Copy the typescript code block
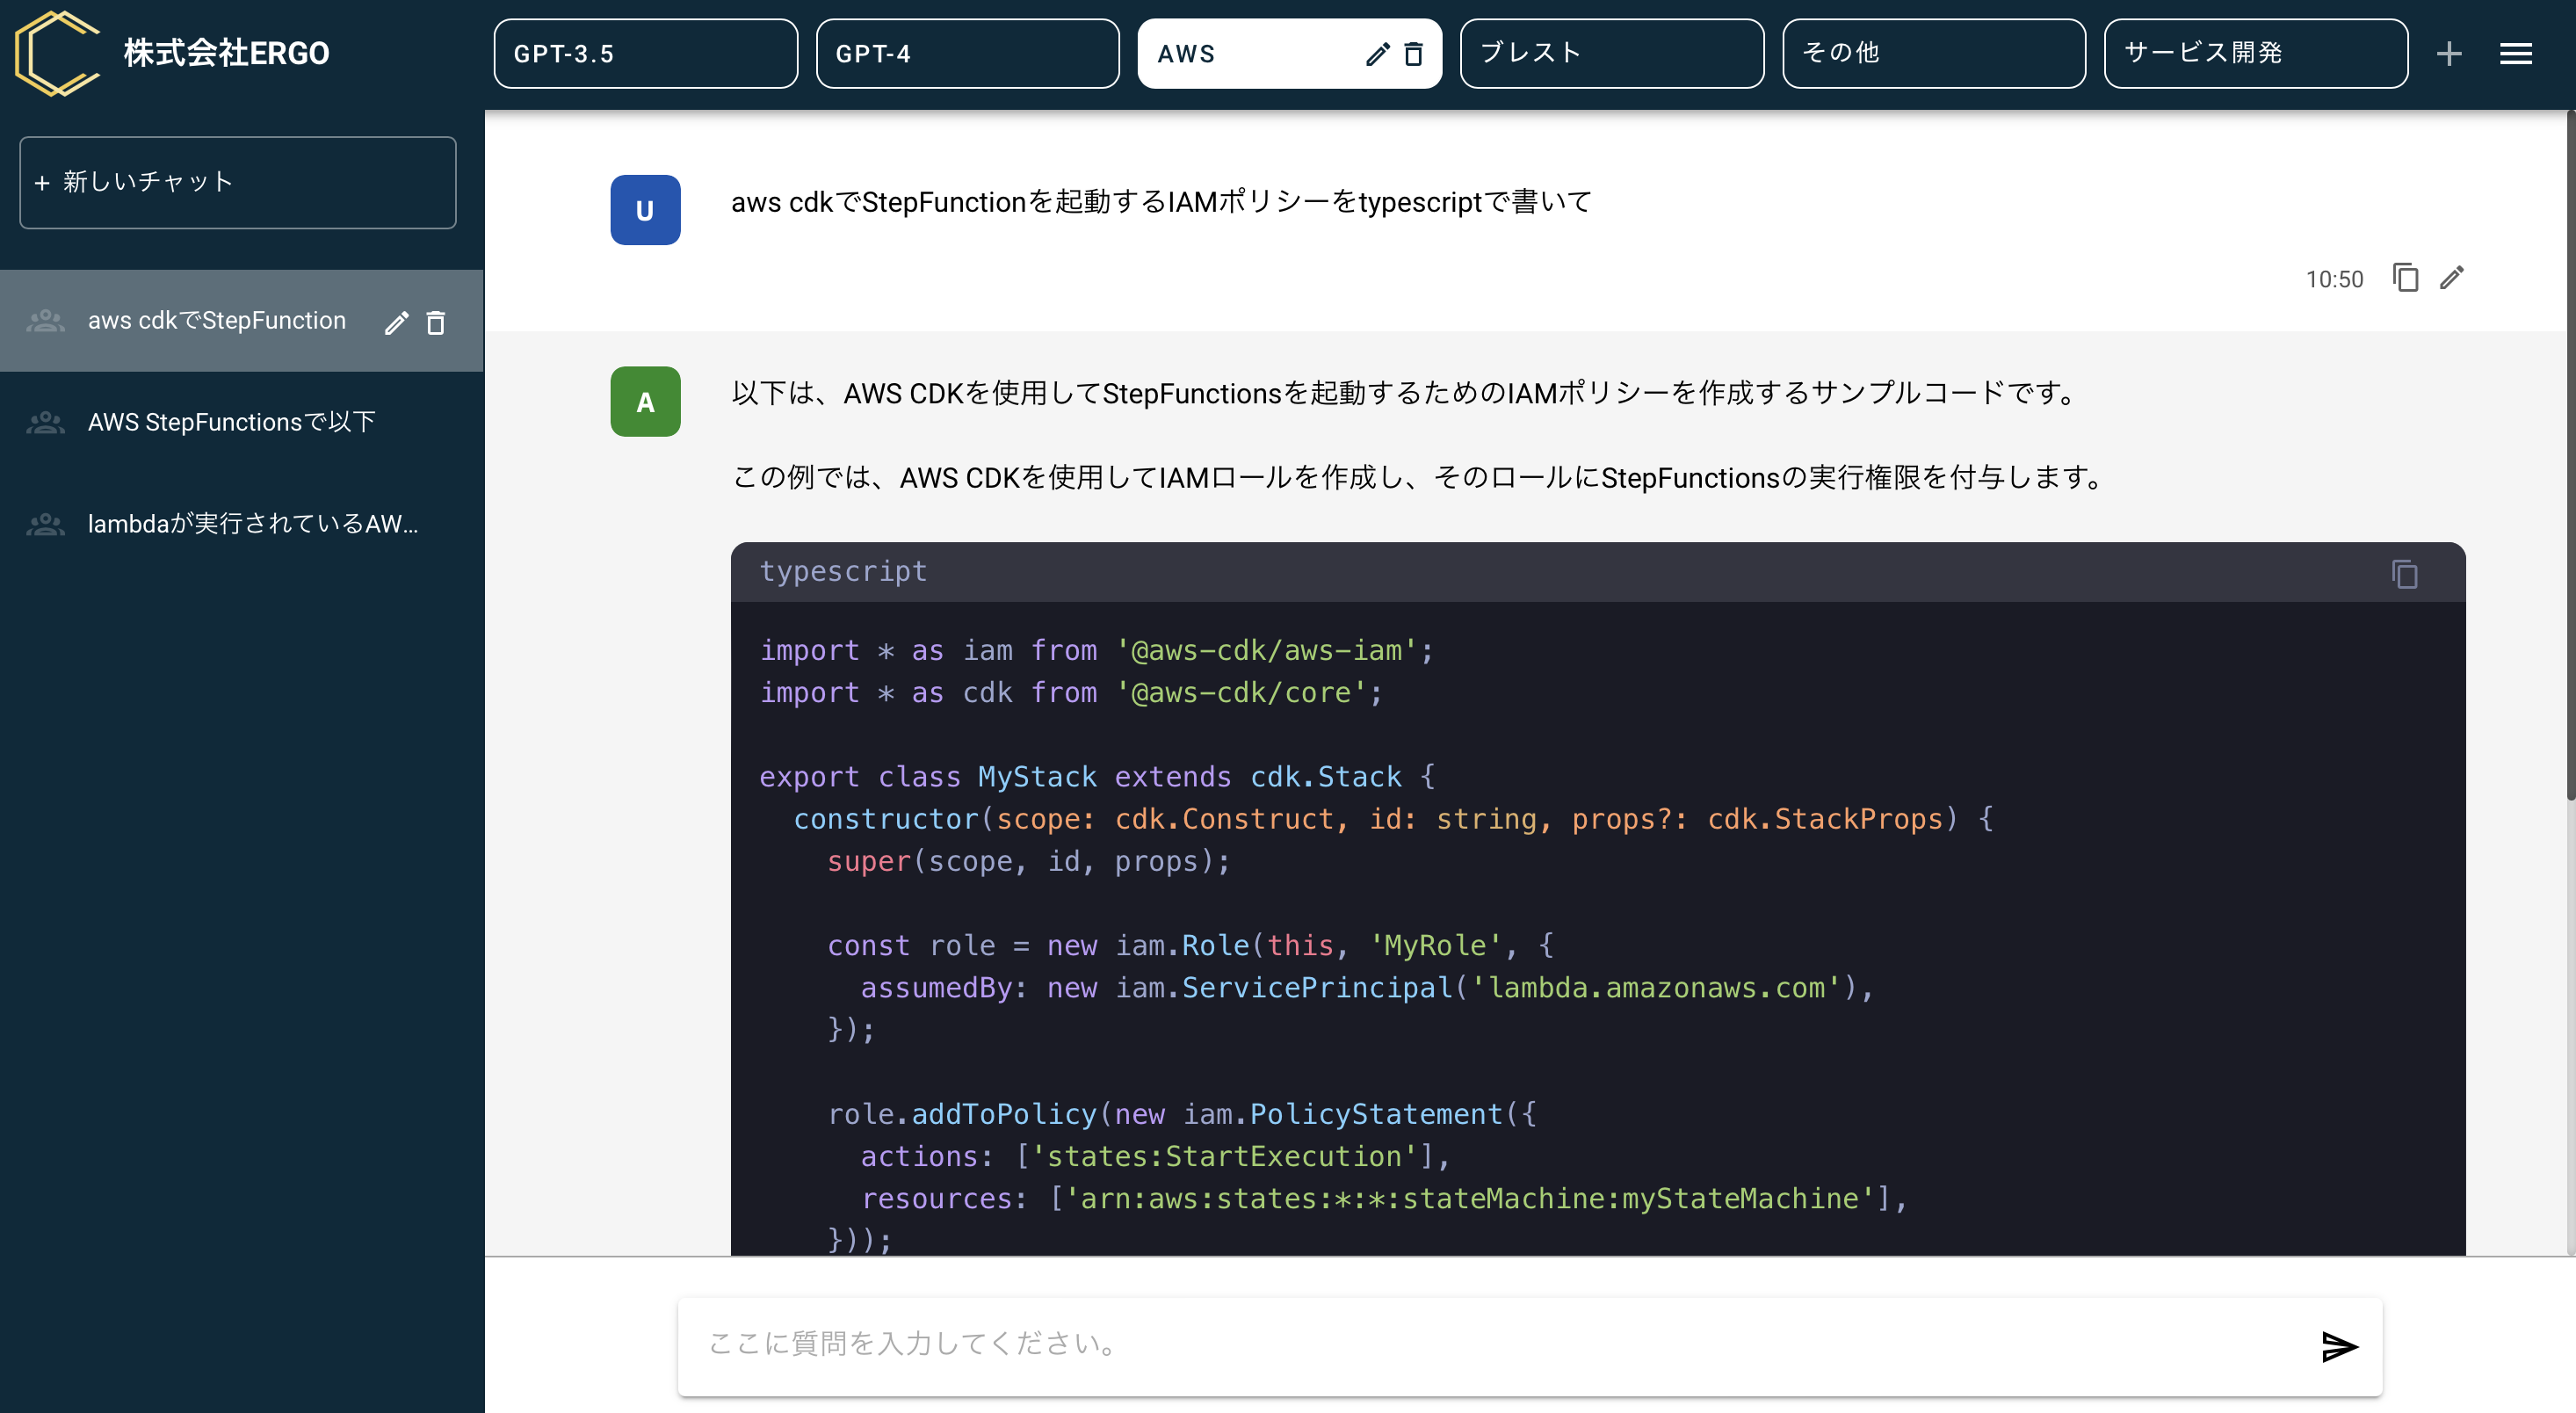Screen dimensions: 2576x1413 [x=2404, y=574]
